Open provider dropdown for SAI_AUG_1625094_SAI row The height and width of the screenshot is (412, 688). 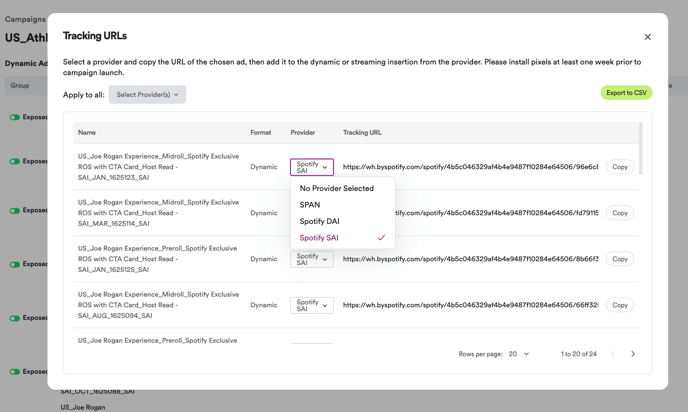[x=312, y=305]
